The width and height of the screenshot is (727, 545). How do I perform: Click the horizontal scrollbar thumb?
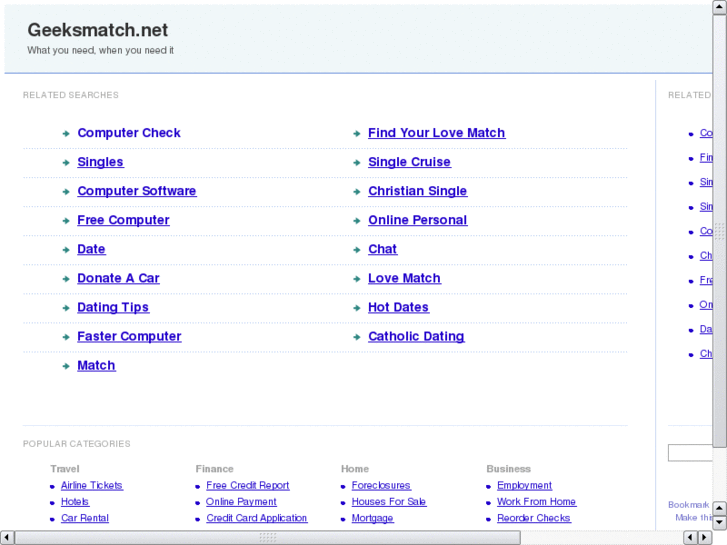(268, 538)
